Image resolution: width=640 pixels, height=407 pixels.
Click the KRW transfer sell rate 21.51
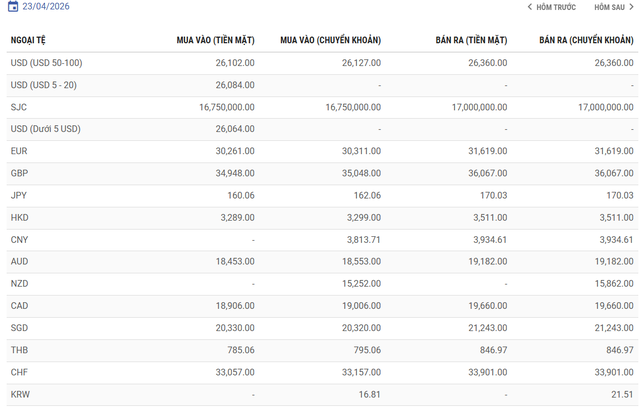point(622,395)
